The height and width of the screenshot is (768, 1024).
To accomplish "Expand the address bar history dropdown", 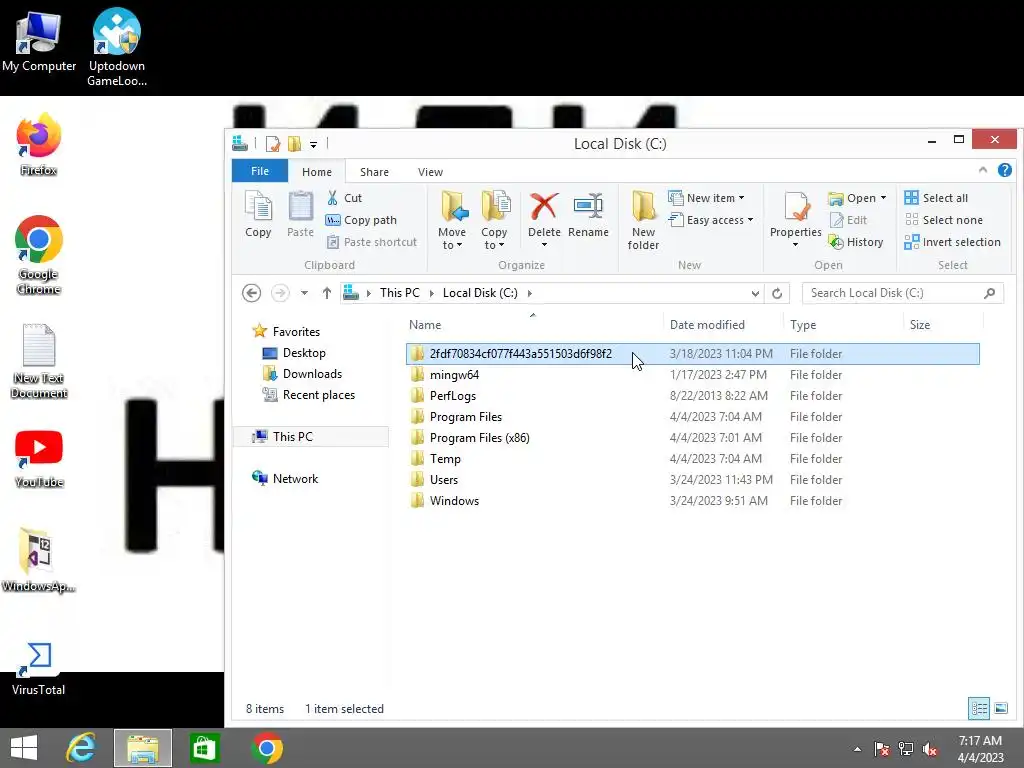I will 755,293.
